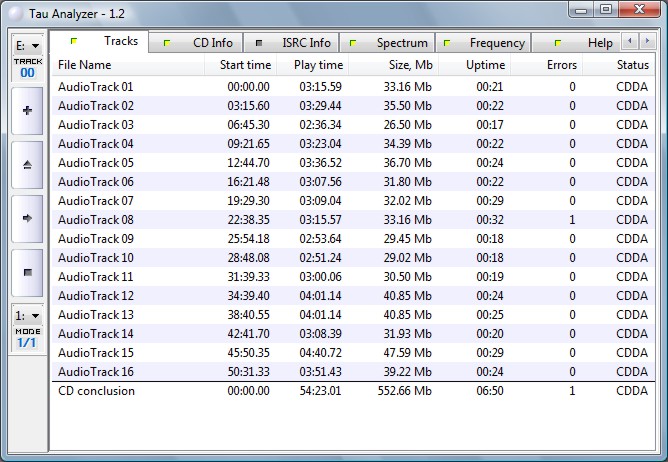Image resolution: width=668 pixels, height=462 pixels.
Task: Select AudioTrack 15 in the list
Action: click(96, 353)
